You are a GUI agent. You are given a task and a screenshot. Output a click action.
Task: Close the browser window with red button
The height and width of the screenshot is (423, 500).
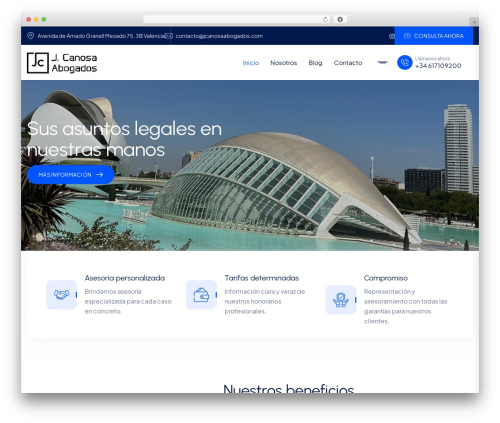(29, 19)
